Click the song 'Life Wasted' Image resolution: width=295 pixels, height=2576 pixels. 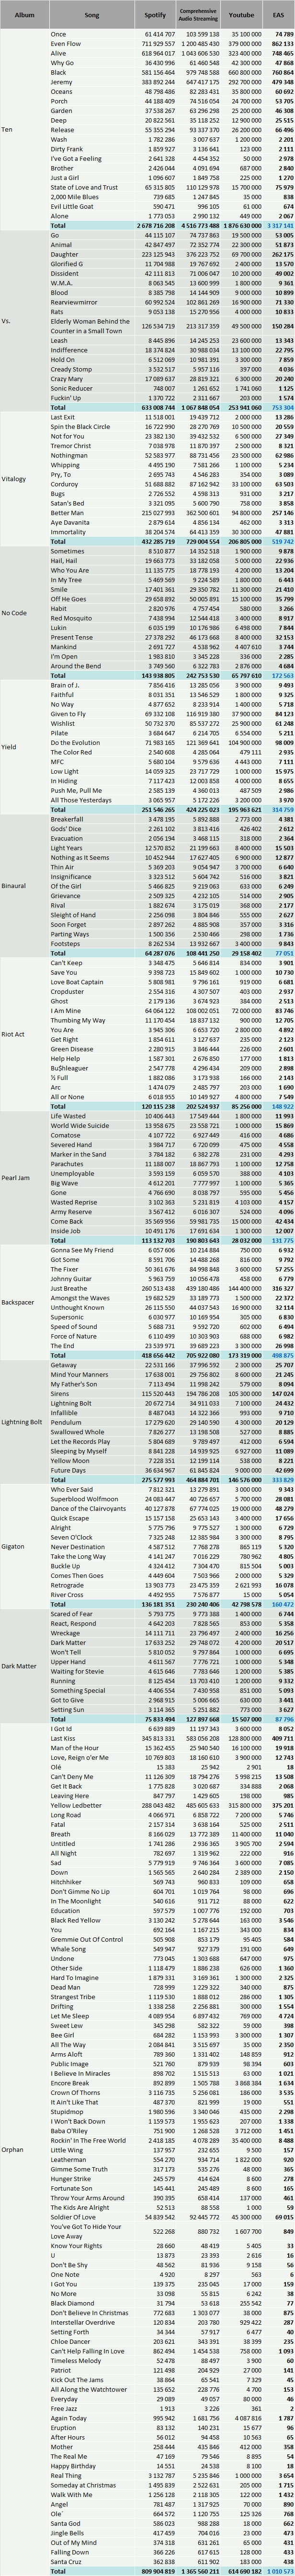(68, 1115)
